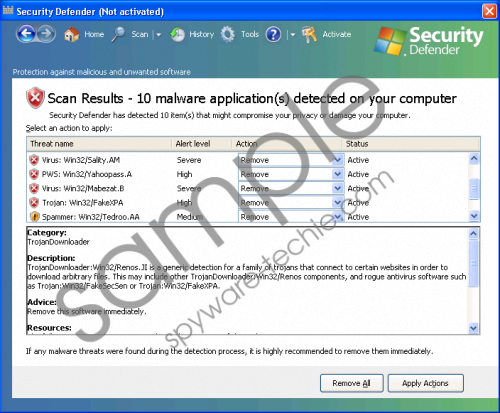The image size is (500, 413).
Task: Expand the Help options dropdown arrow
Action: 293,34
